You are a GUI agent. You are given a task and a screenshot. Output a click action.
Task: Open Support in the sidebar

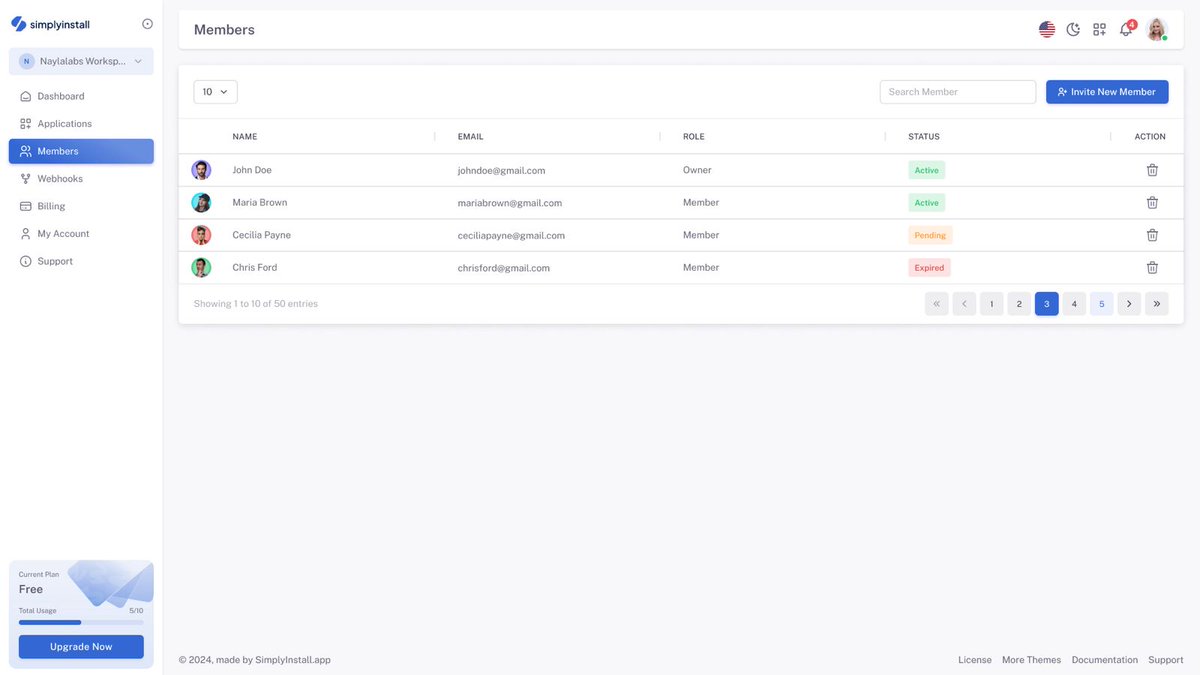[x=81, y=261]
